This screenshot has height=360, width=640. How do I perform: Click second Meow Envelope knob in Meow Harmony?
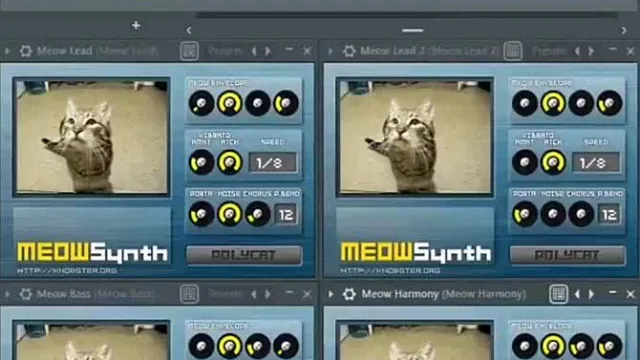click(x=553, y=346)
